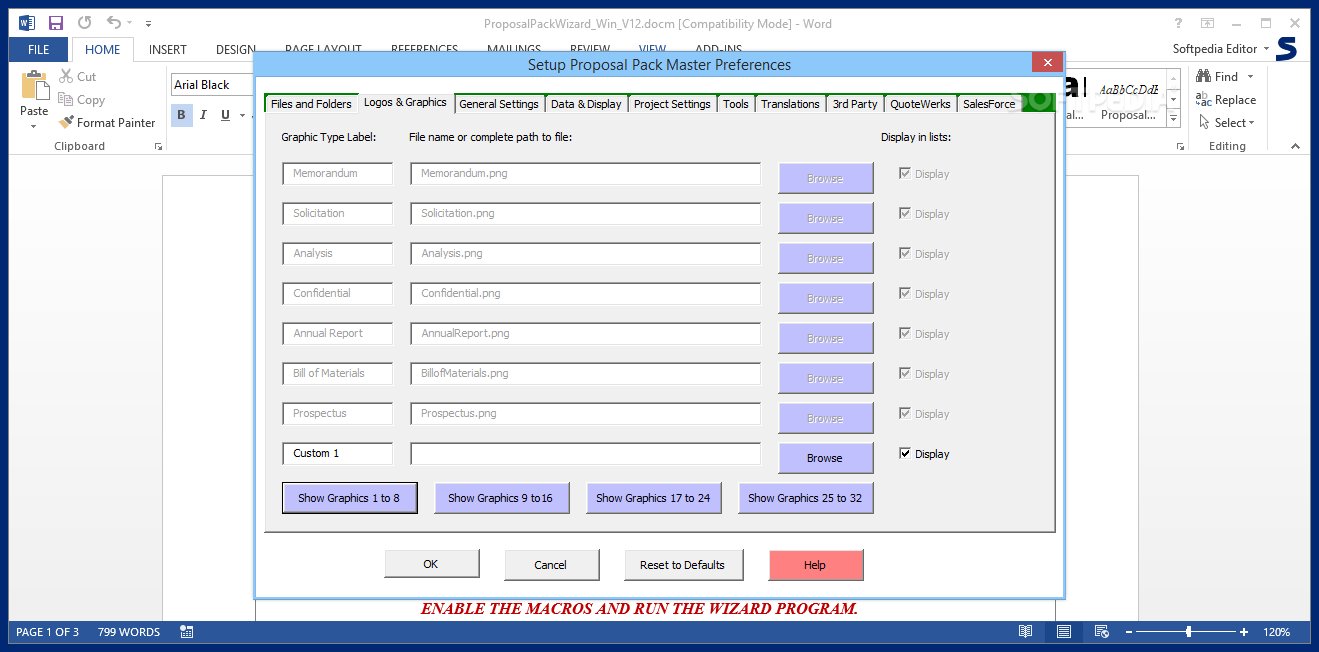Open Word Help question mark icon
The width and height of the screenshot is (1319, 652).
tap(1179, 23)
